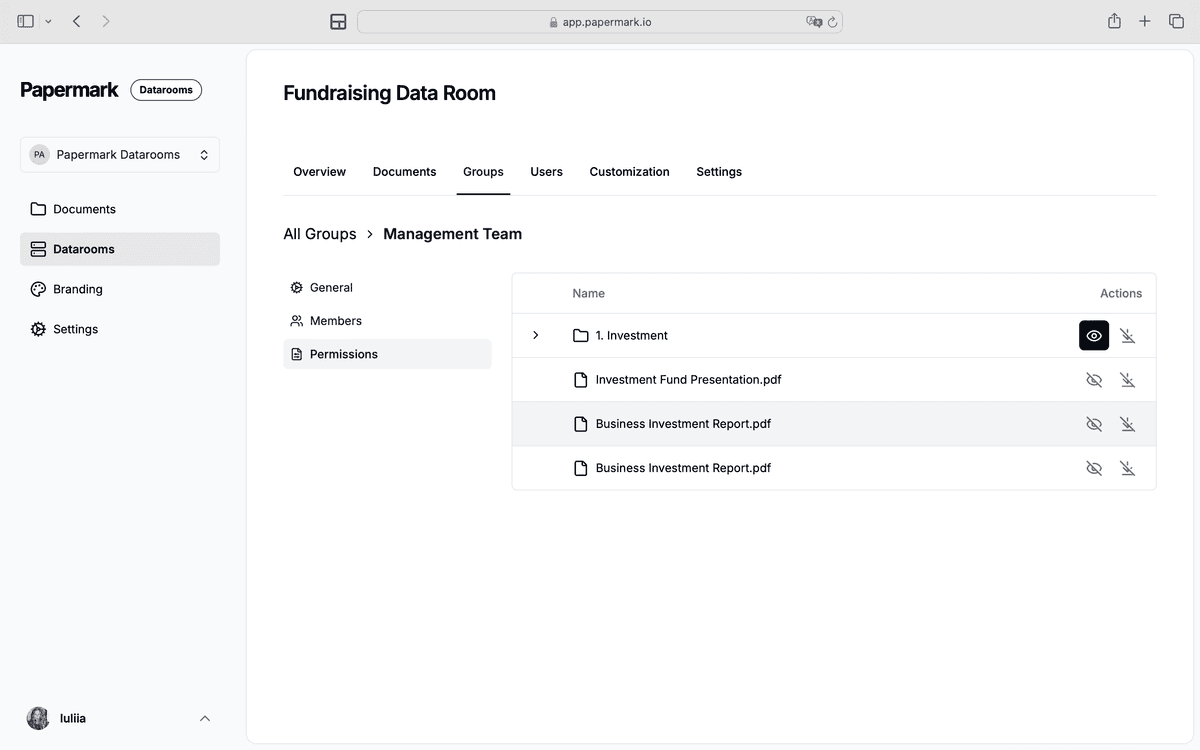The image size is (1200, 750).
Task: Open the Papermark Datarooms team switcher
Action: (120, 155)
